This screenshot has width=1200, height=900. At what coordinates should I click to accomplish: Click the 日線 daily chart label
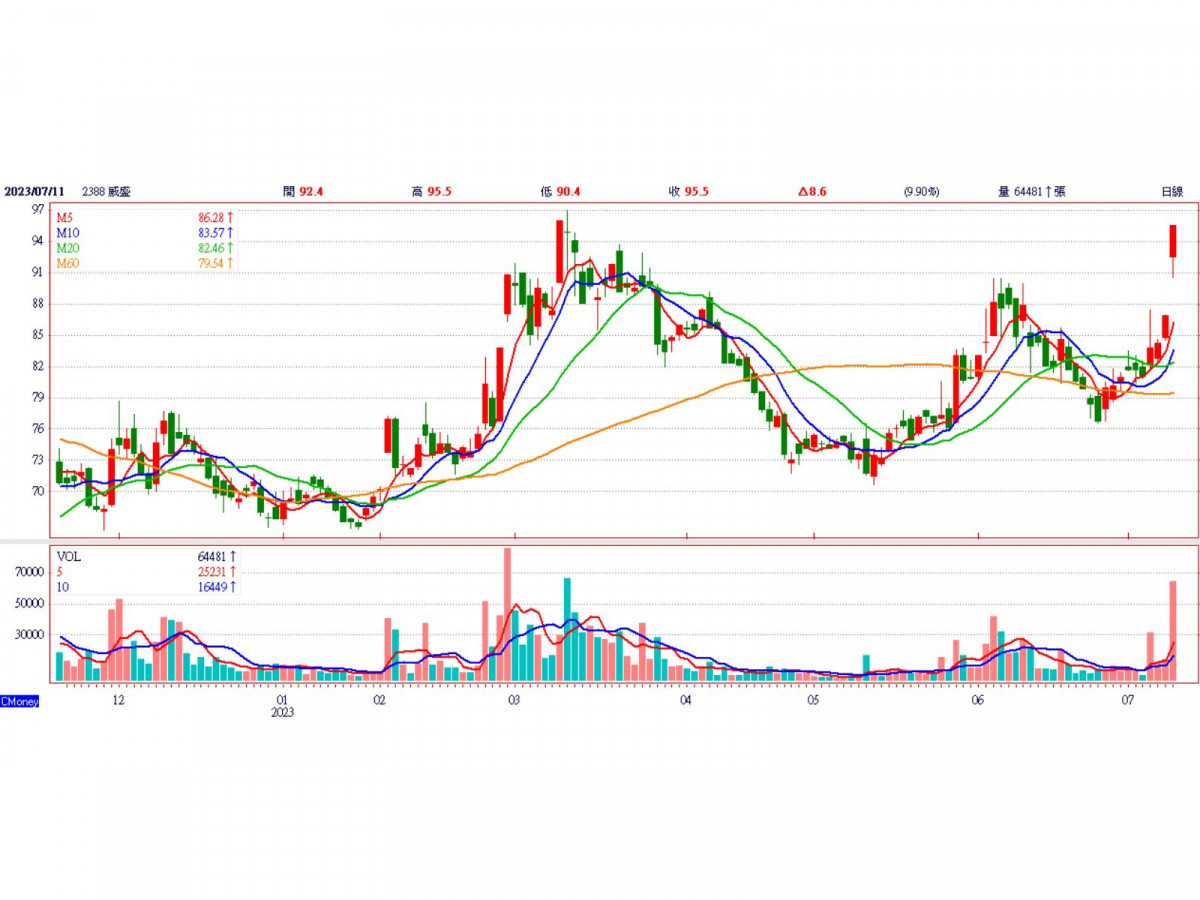tap(1171, 191)
